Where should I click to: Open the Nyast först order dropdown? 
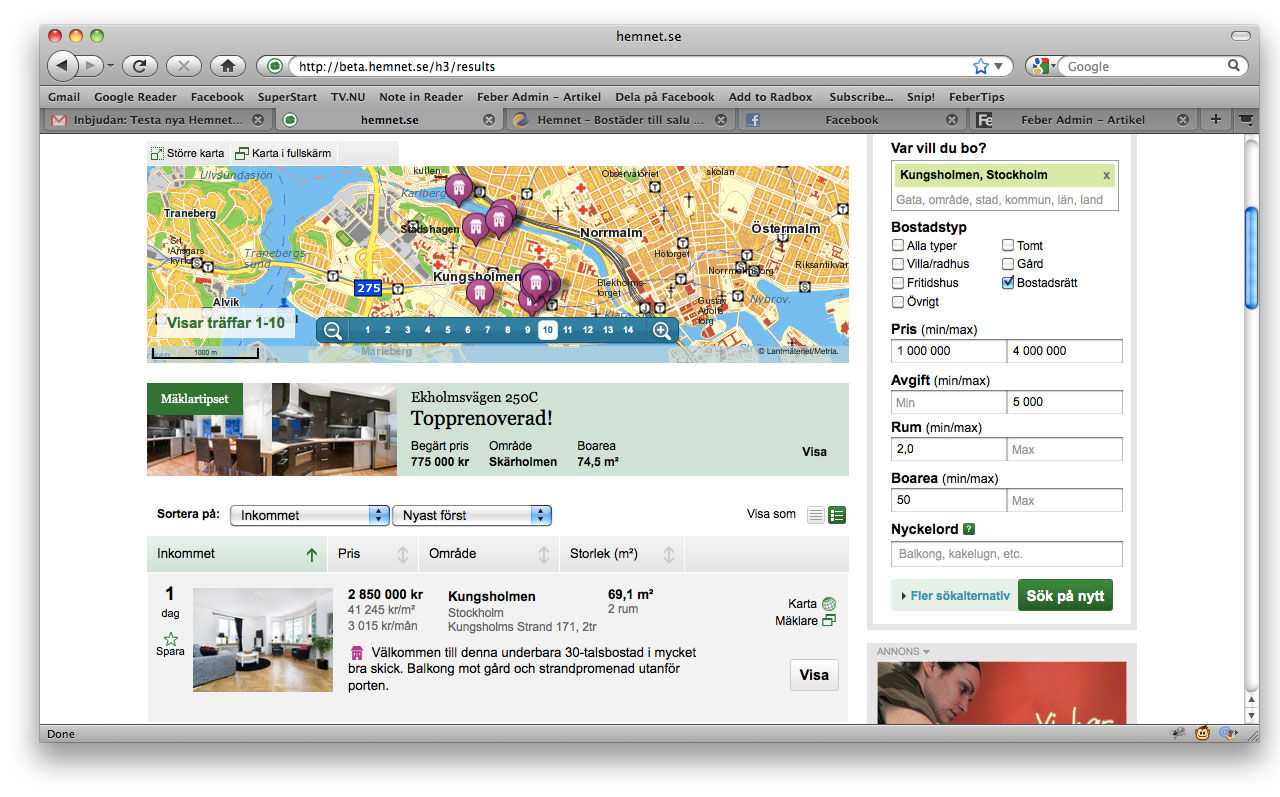pos(471,515)
